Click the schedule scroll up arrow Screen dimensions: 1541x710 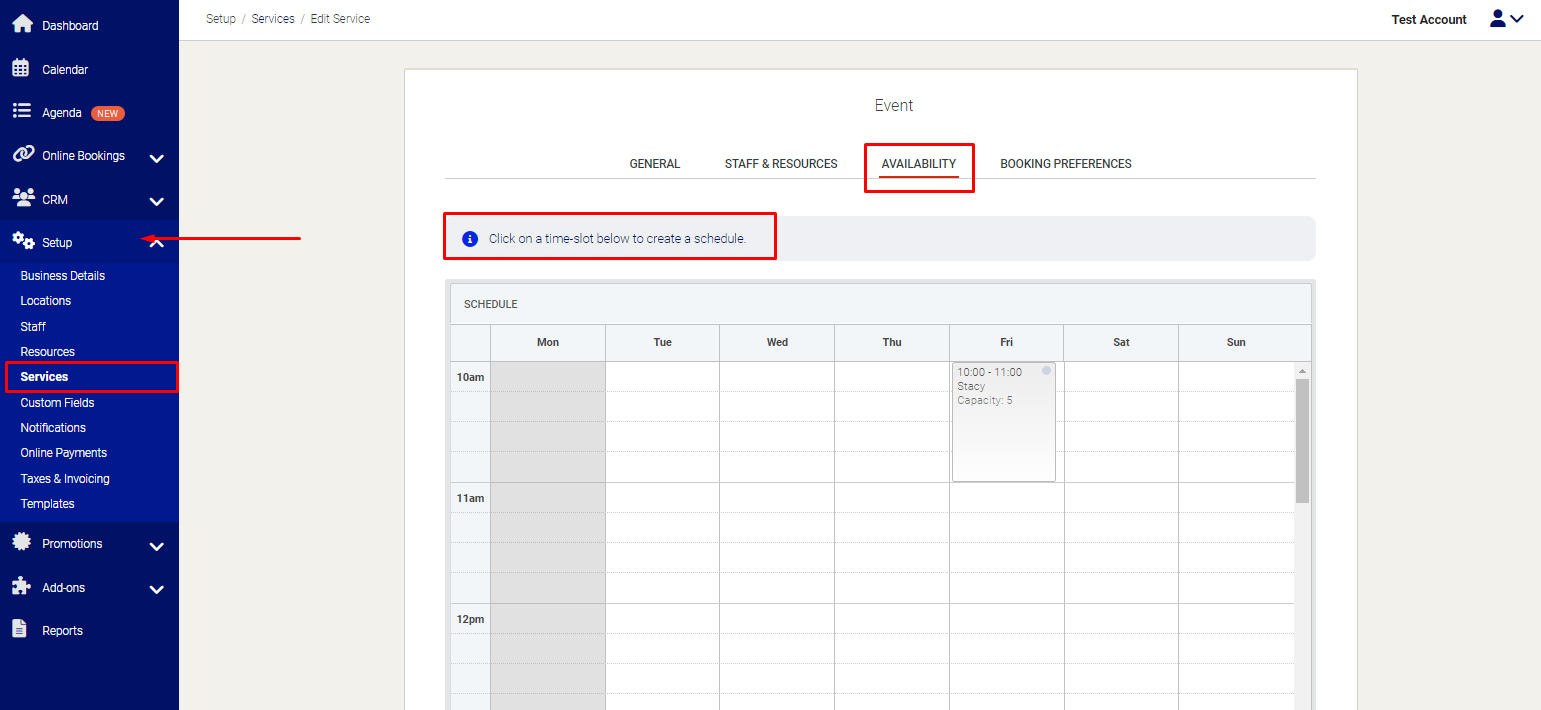[x=1302, y=371]
